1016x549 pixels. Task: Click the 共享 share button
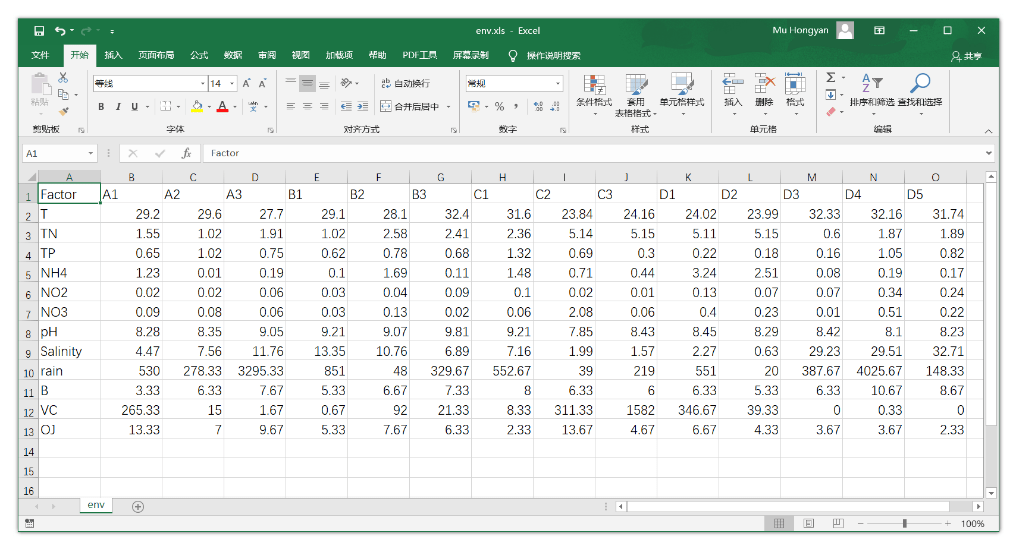pyautogui.click(x=966, y=56)
